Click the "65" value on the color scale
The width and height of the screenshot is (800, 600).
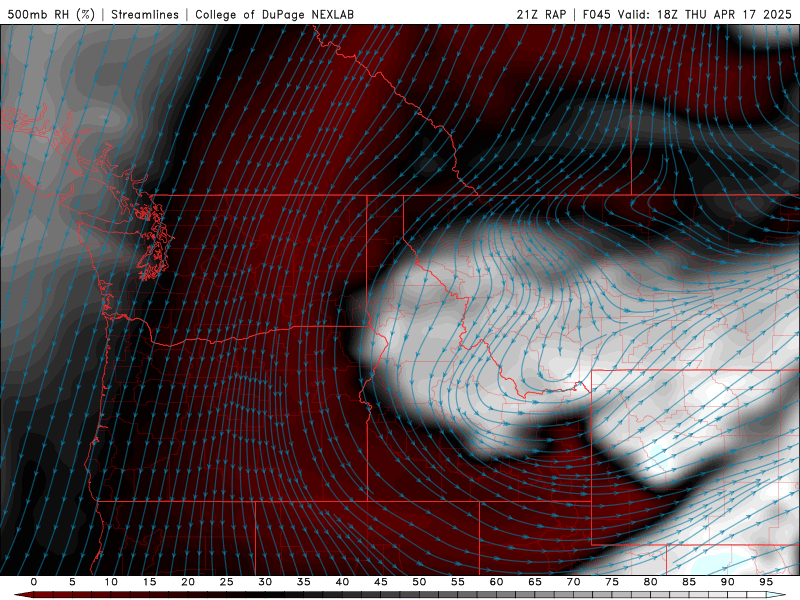point(535,582)
